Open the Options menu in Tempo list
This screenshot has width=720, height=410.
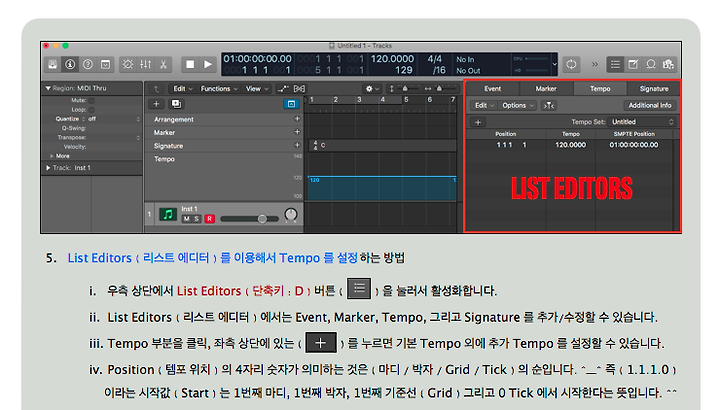pyautogui.click(x=518, y=106)
